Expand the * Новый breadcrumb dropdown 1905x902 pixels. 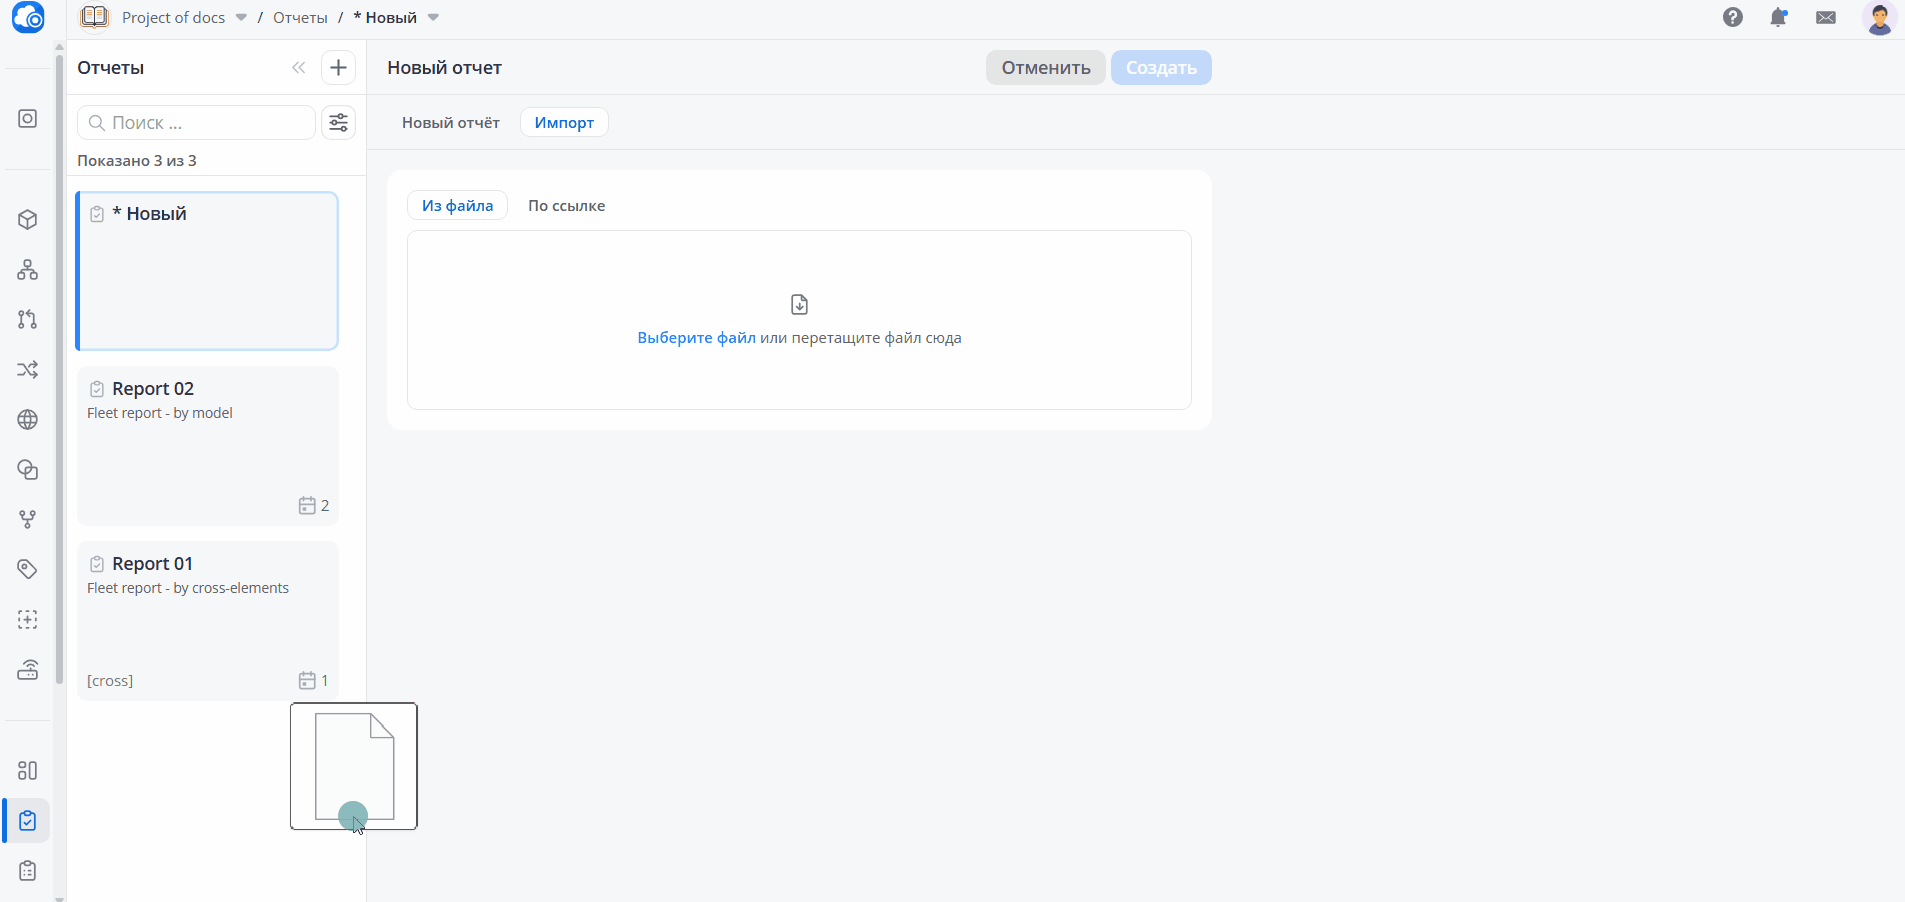(433, 18)
